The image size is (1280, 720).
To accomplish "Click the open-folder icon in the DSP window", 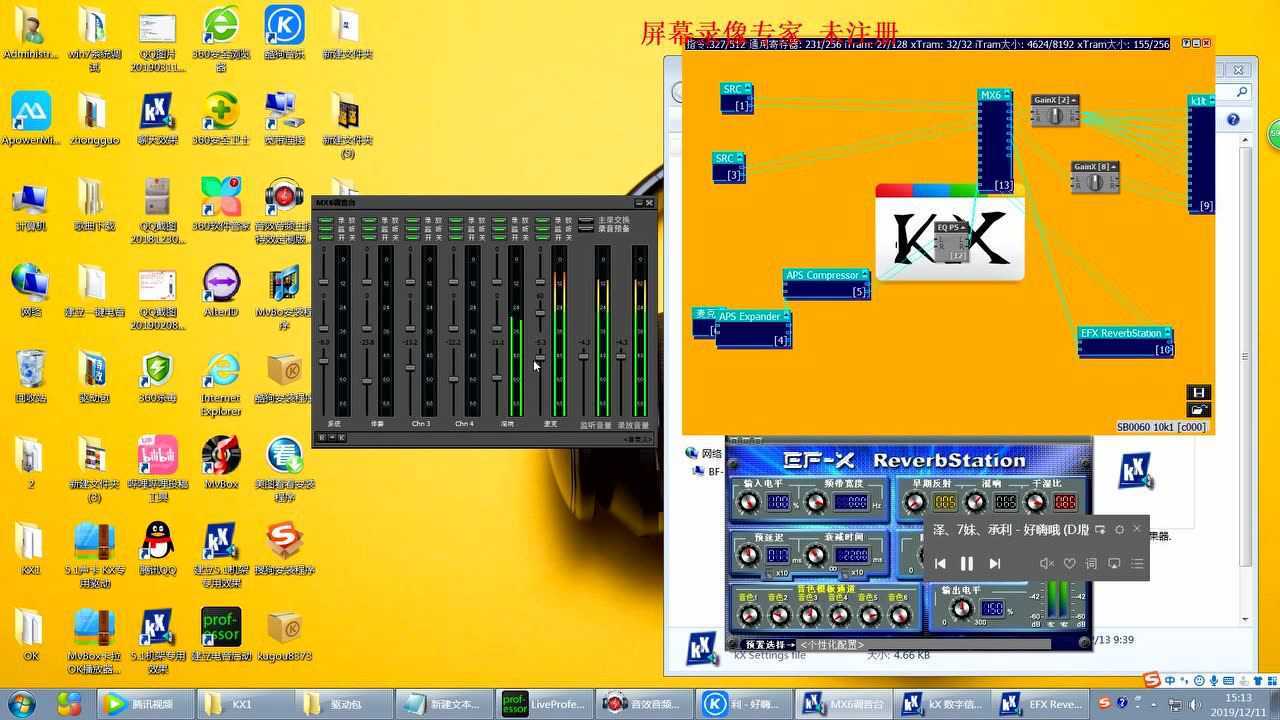I will tap(1198, 409).
